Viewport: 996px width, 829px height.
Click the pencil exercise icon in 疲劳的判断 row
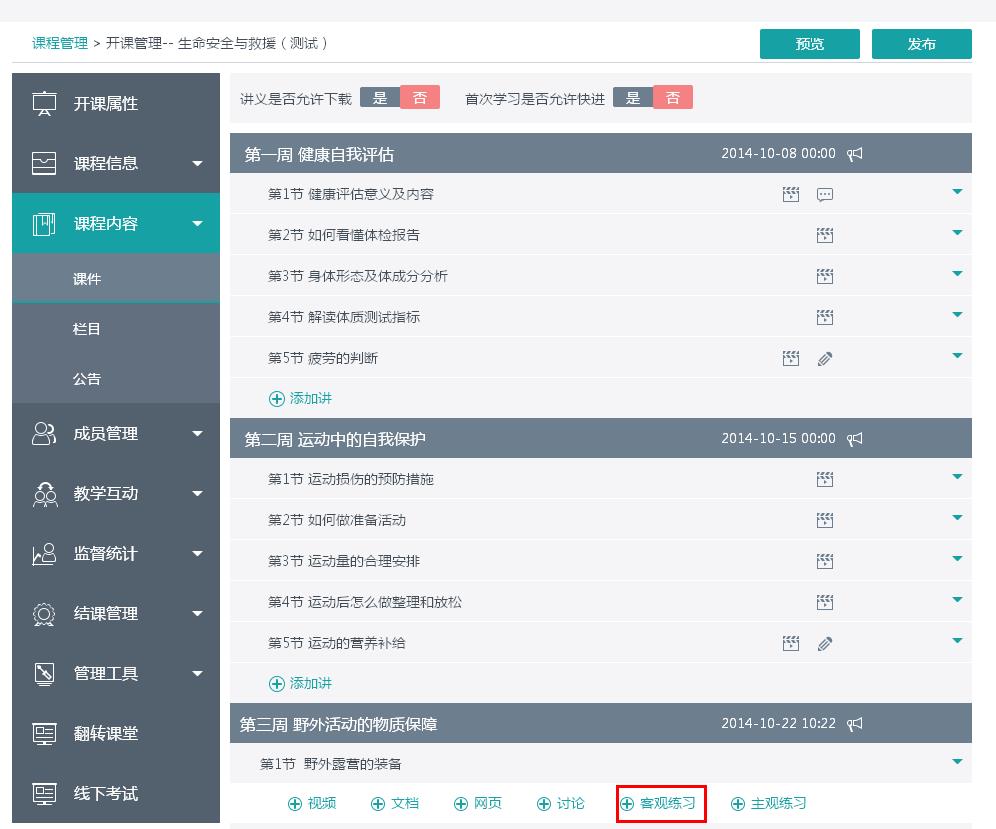click(x=825, y=358)
